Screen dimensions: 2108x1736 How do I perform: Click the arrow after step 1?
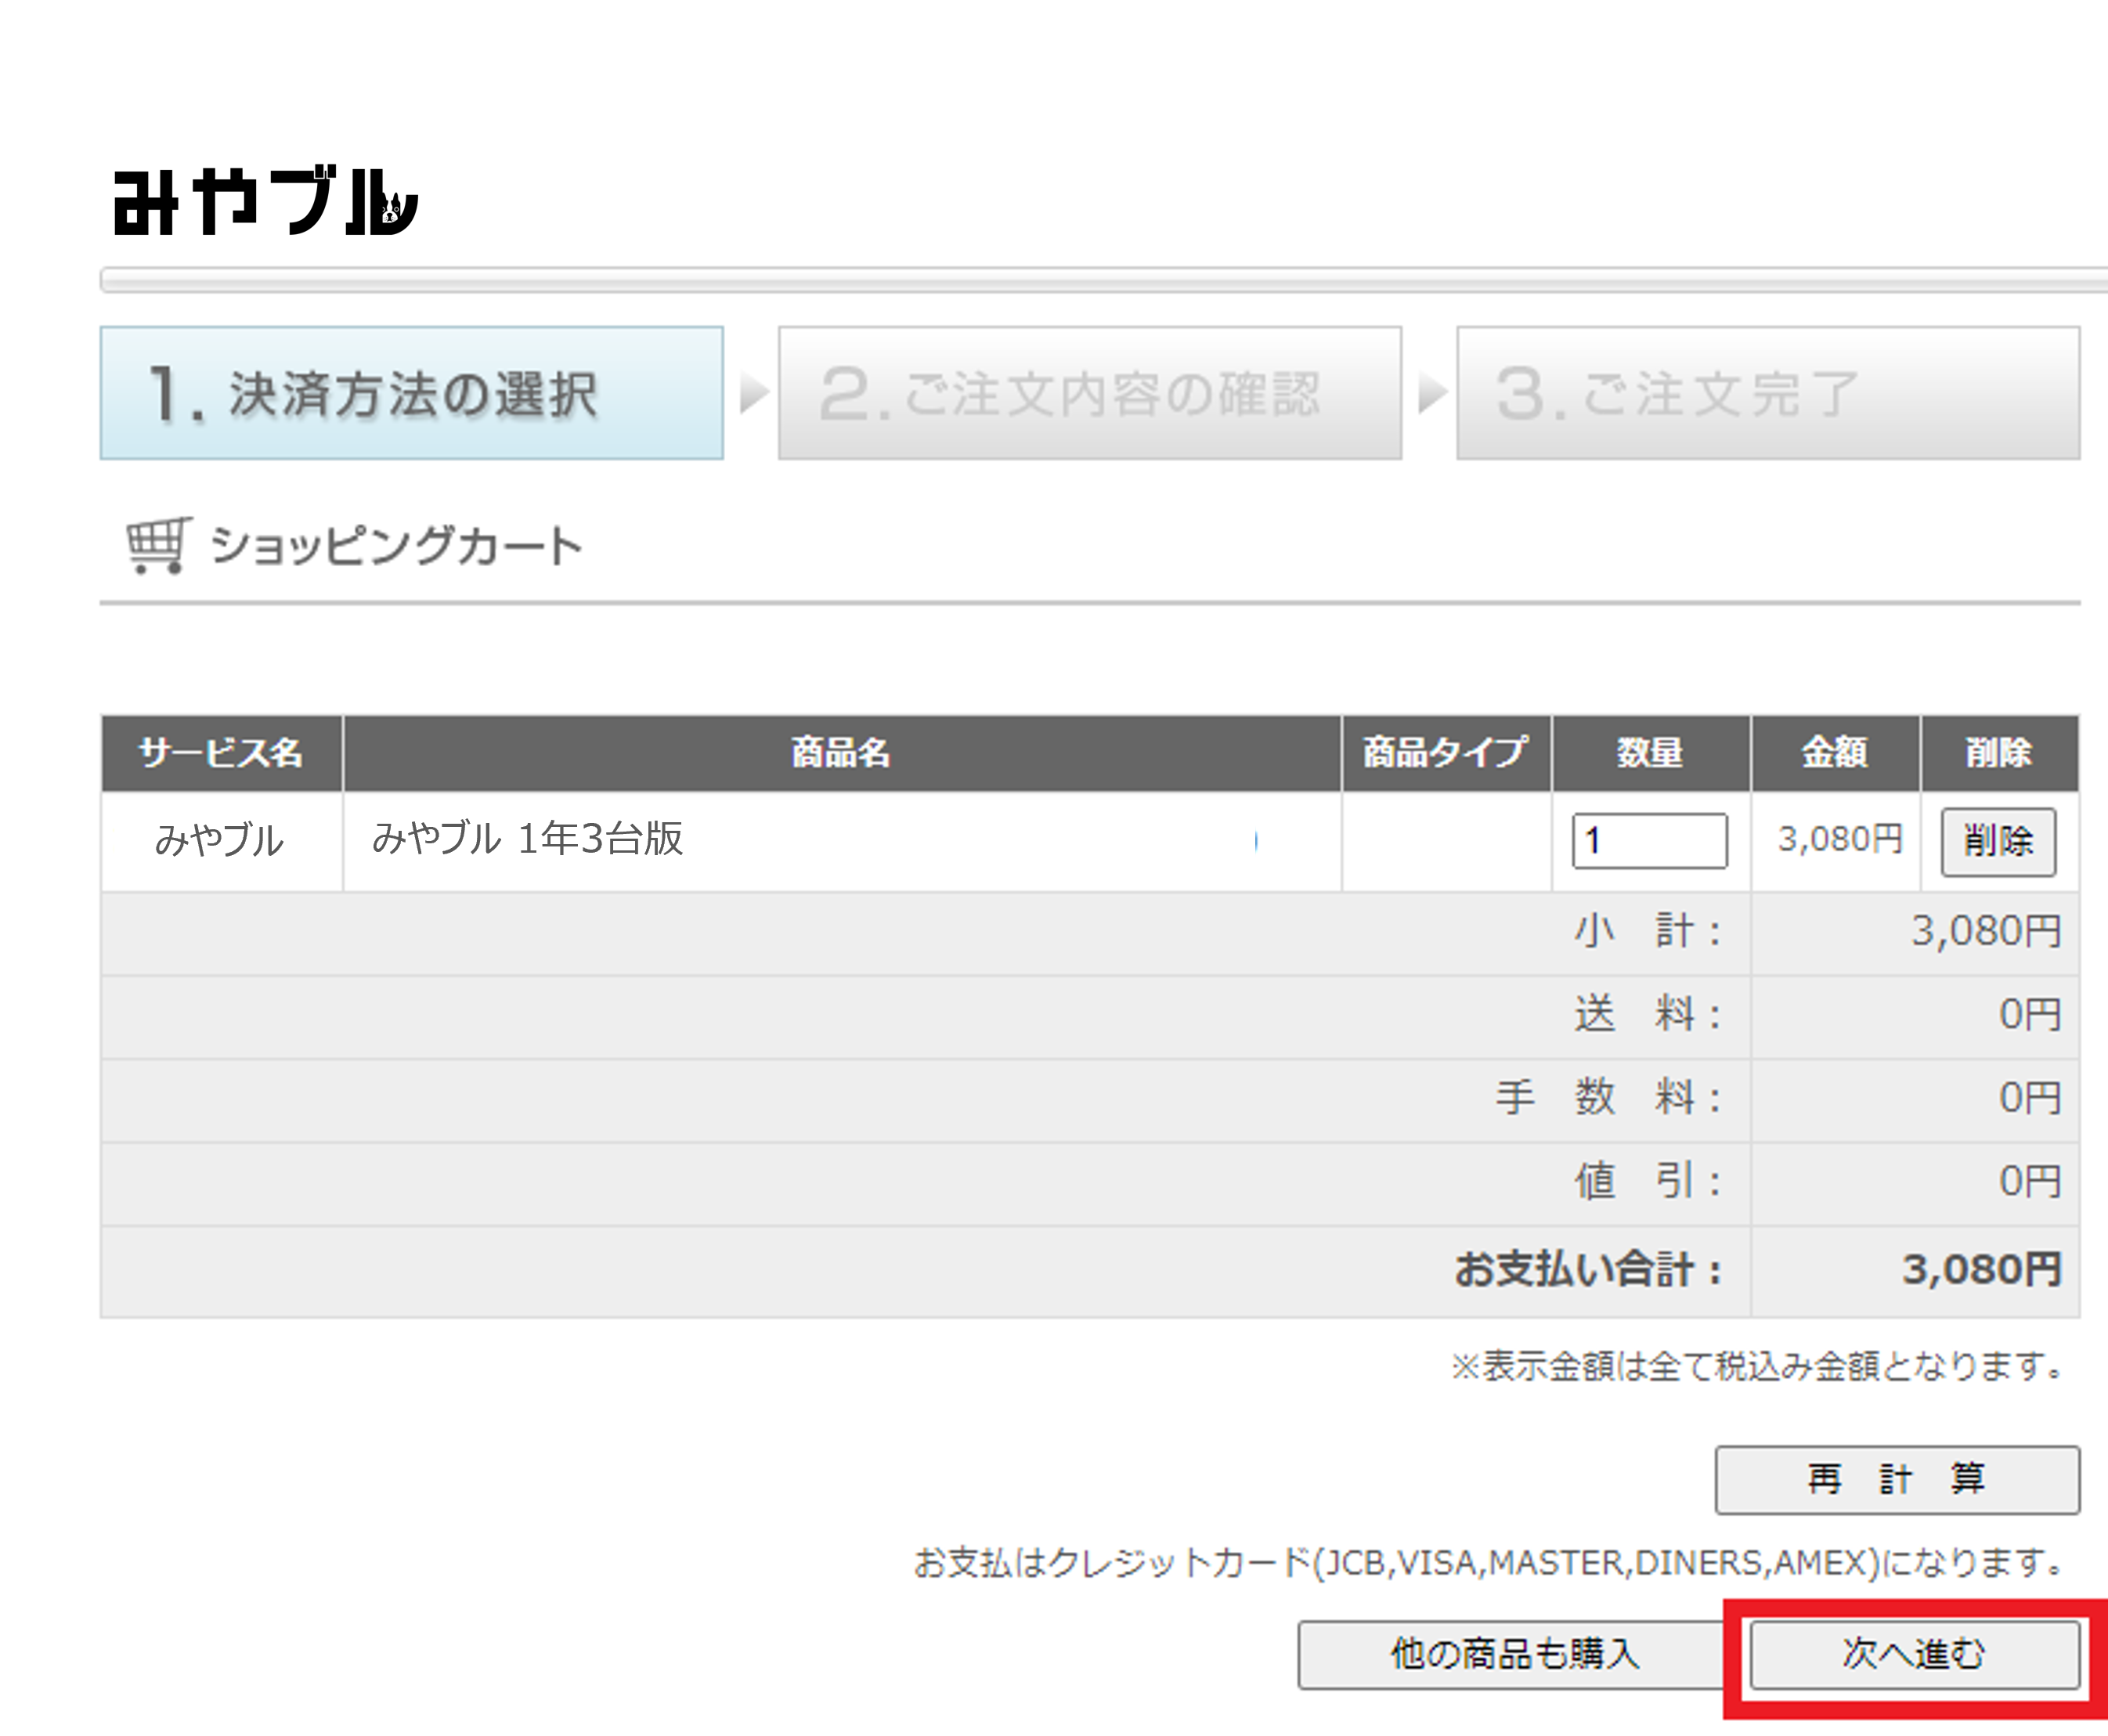click(753, 393)
